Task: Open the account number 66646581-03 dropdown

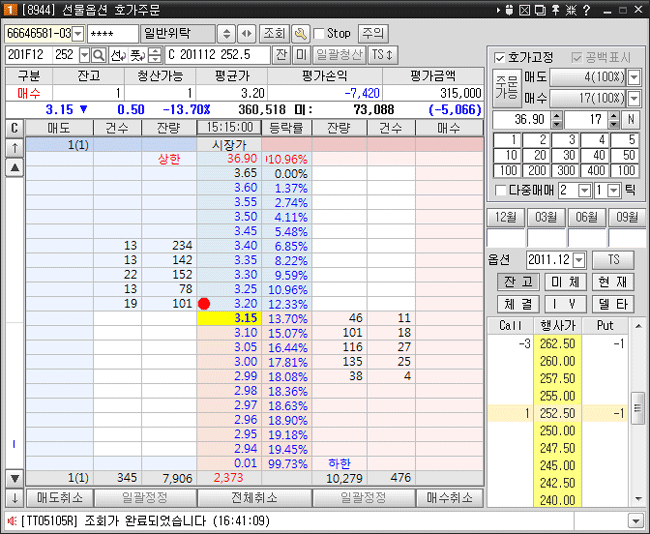Action: pyautogui.click(x=78, y=34)
